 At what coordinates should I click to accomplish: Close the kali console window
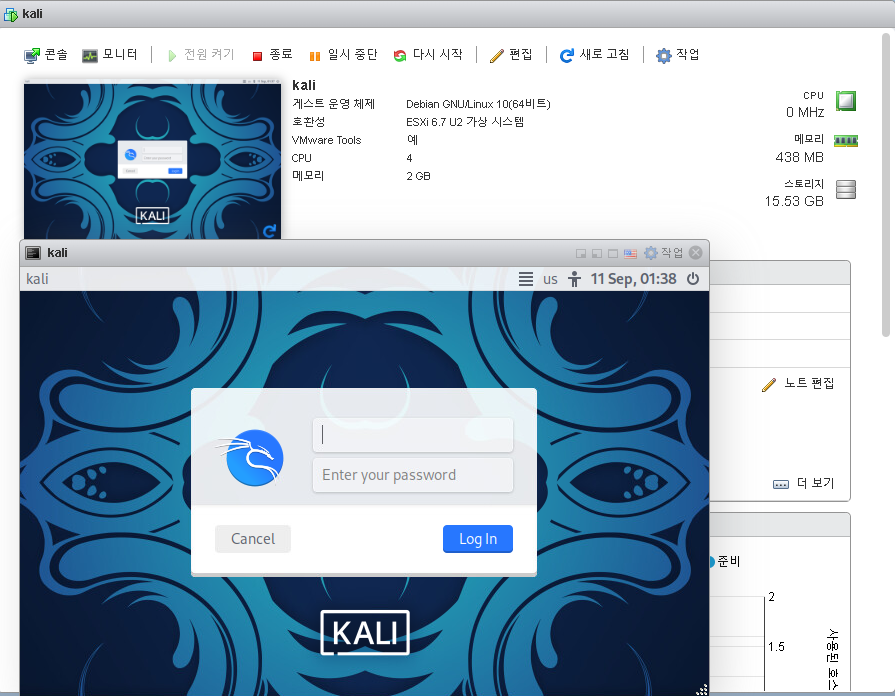point(695,253)
